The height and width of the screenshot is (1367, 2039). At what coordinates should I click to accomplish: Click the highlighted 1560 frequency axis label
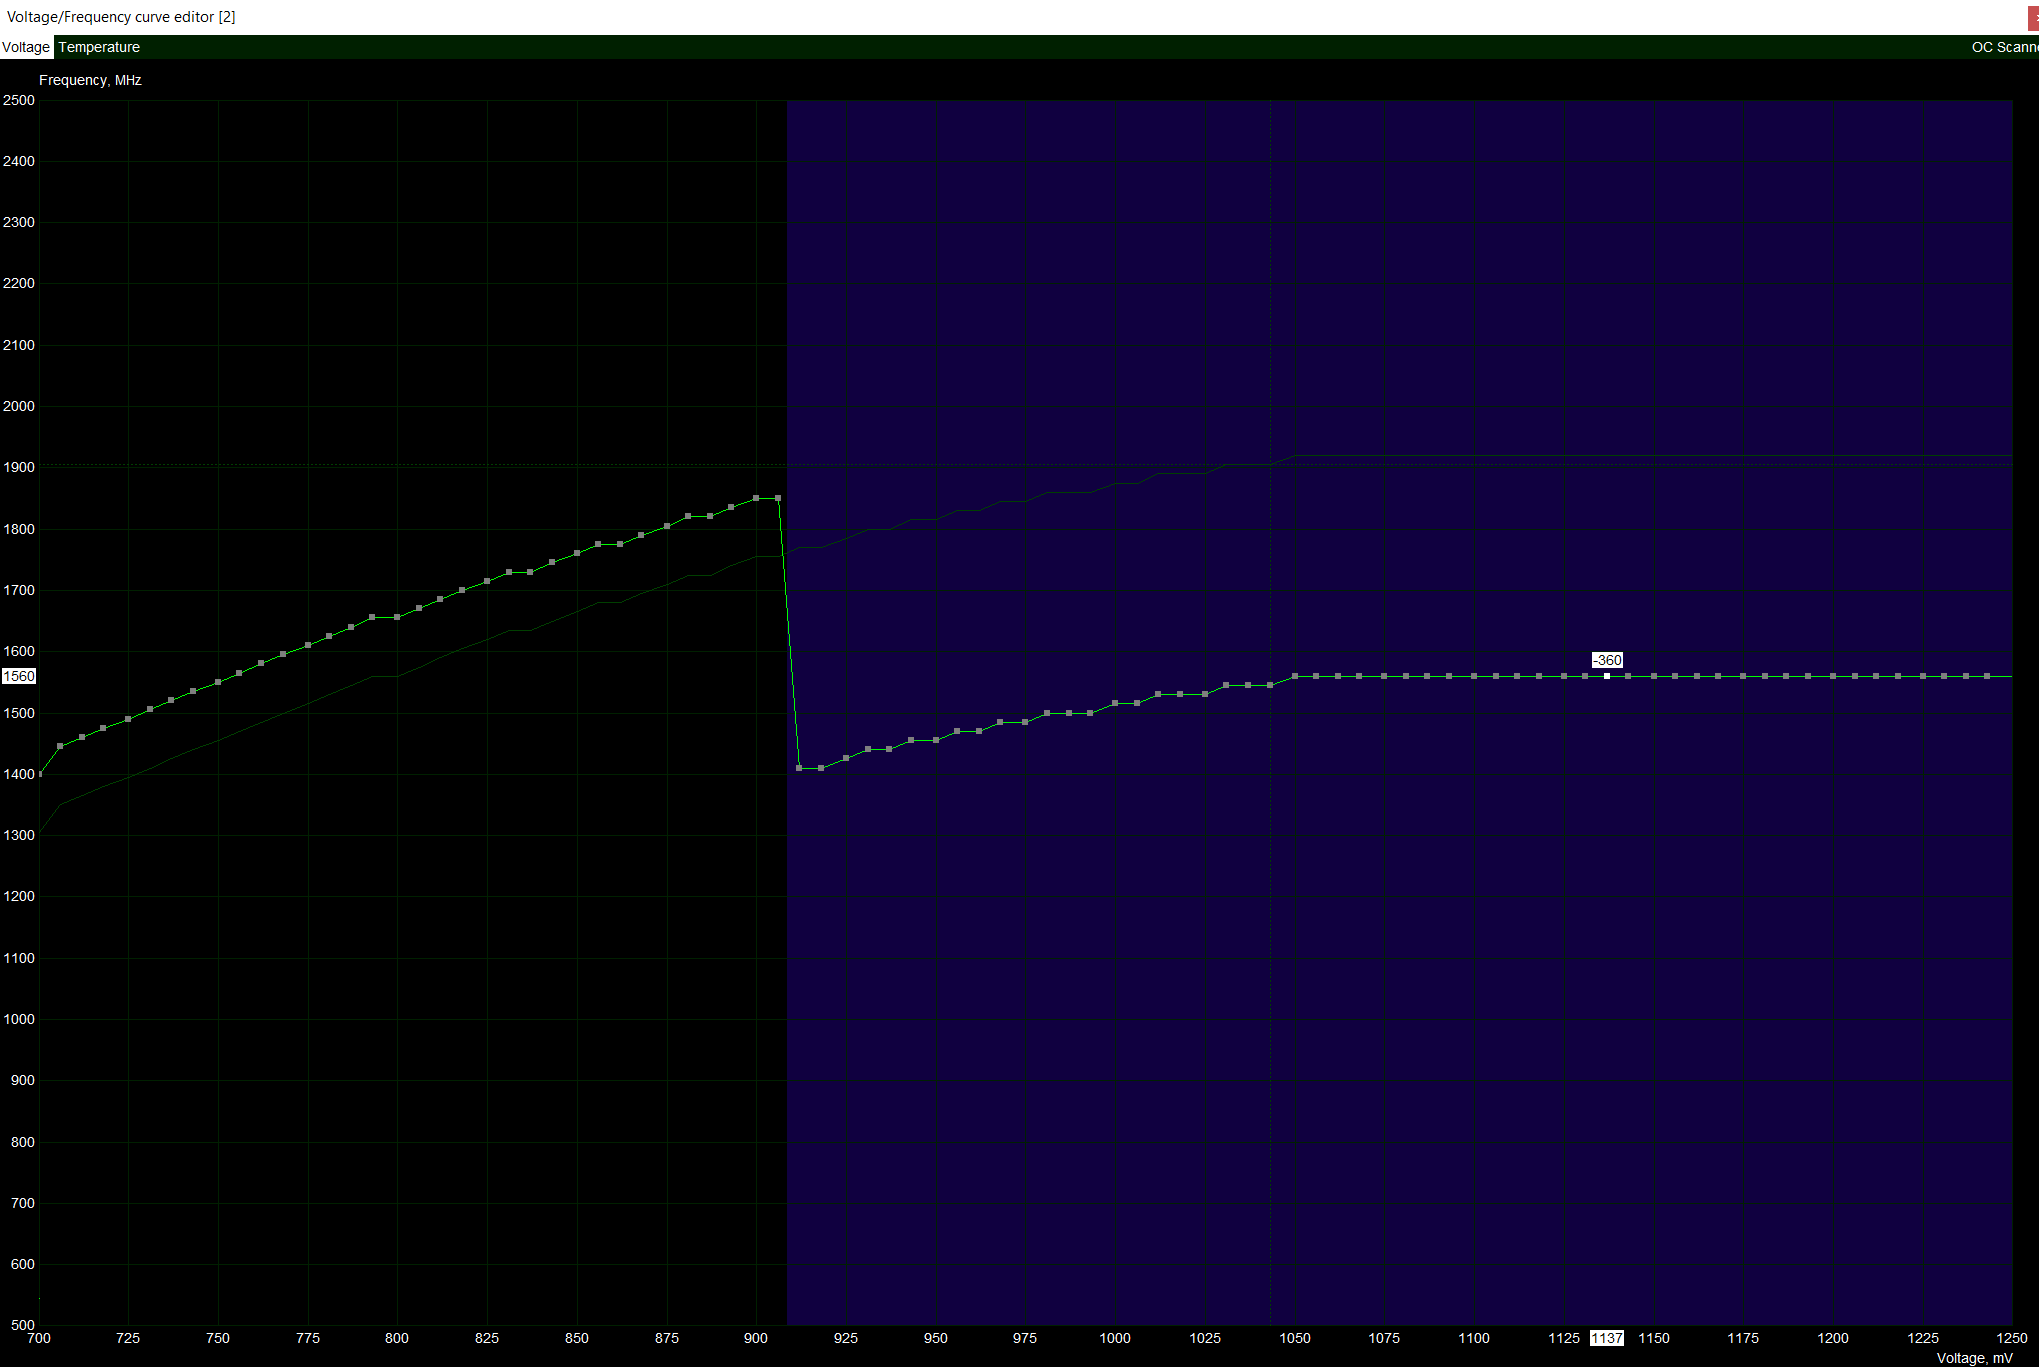click(x=19, y=676)
